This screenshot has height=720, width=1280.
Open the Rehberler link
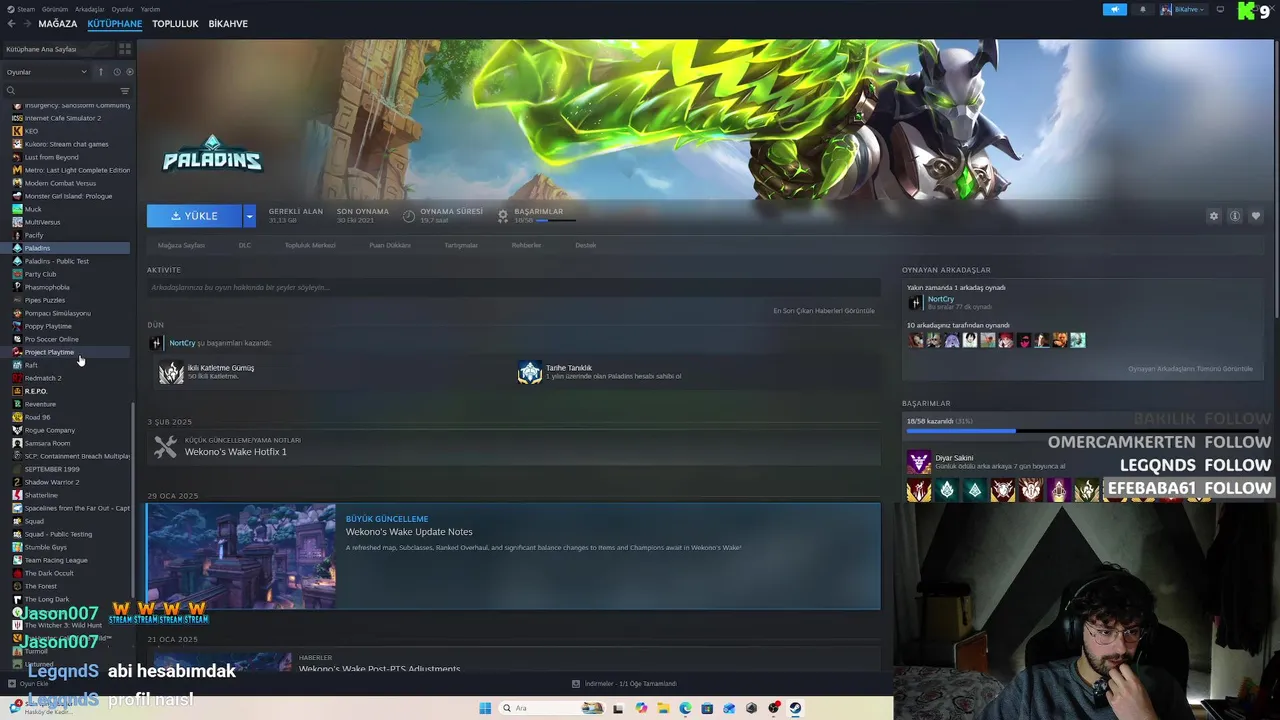click(526, 245)
